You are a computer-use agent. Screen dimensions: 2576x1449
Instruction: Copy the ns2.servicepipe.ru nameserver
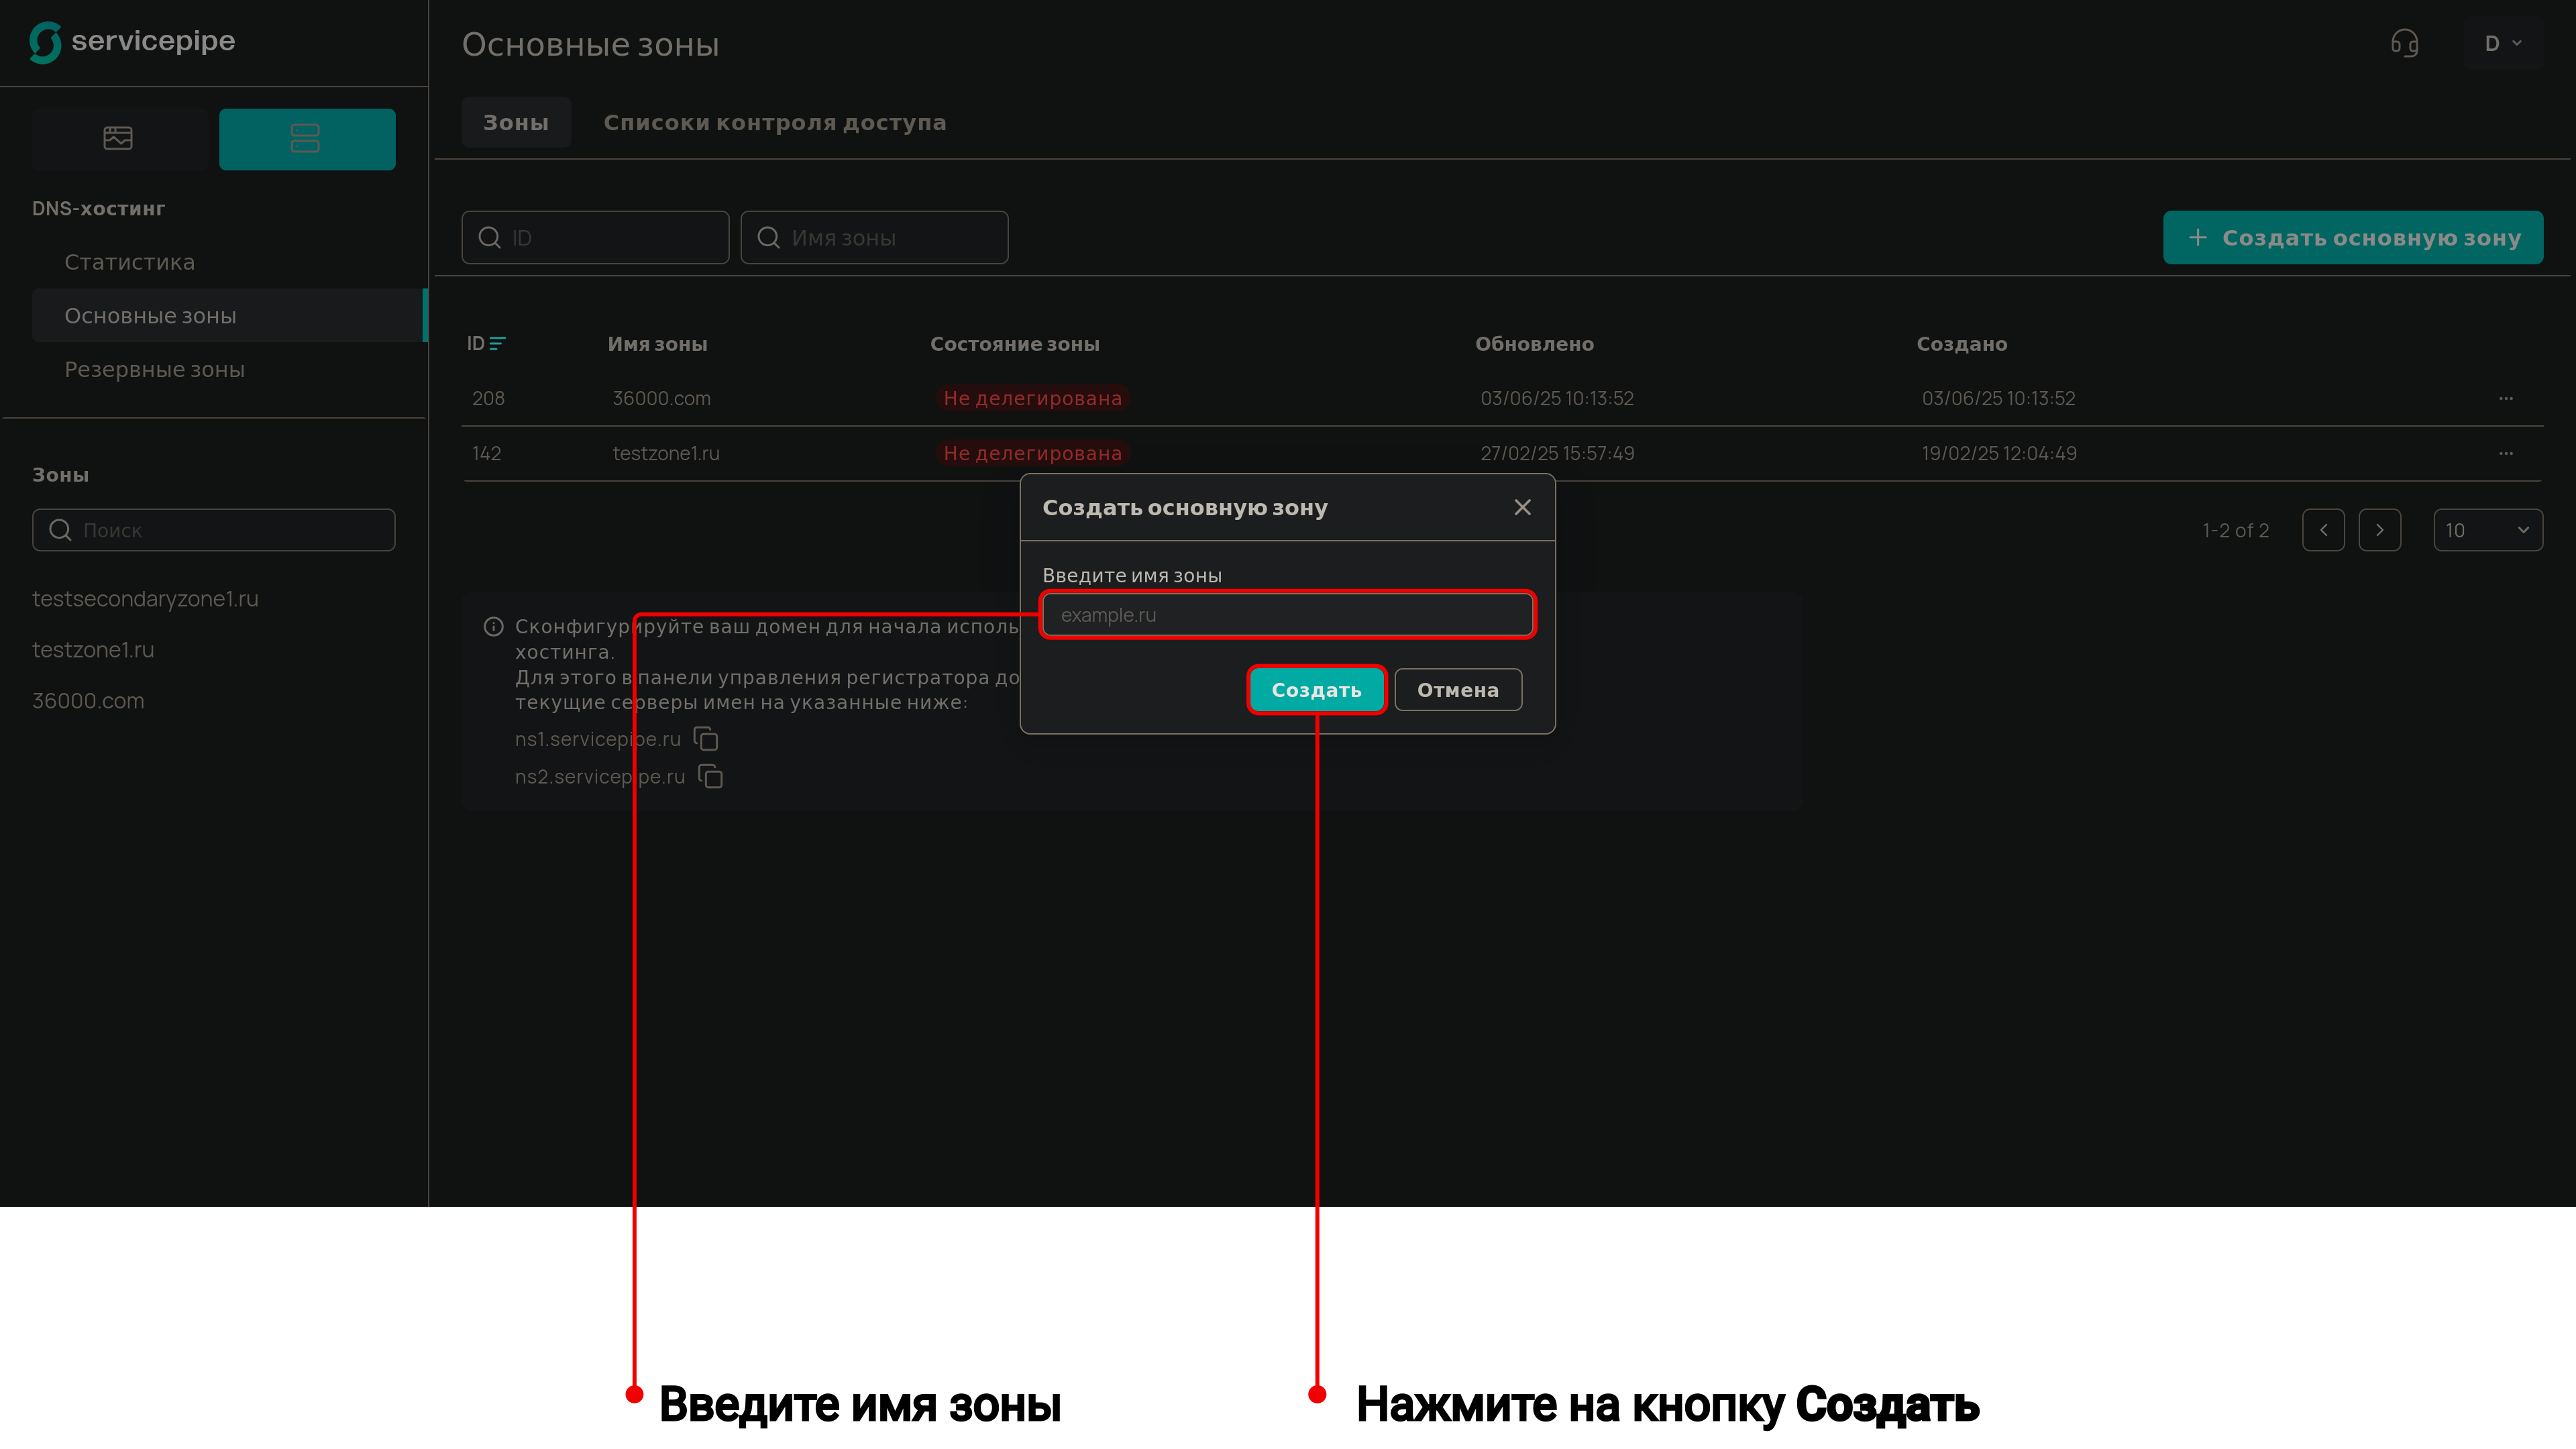click(710, 776)
